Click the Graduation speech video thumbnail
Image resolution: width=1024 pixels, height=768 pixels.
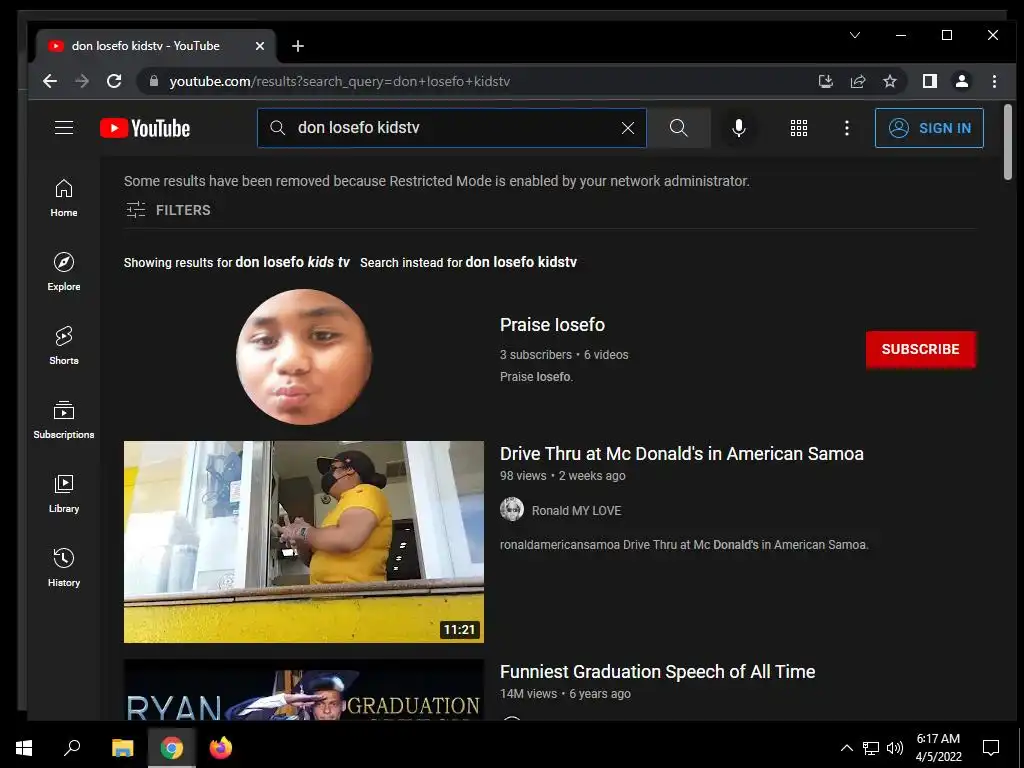coord(304,690)
